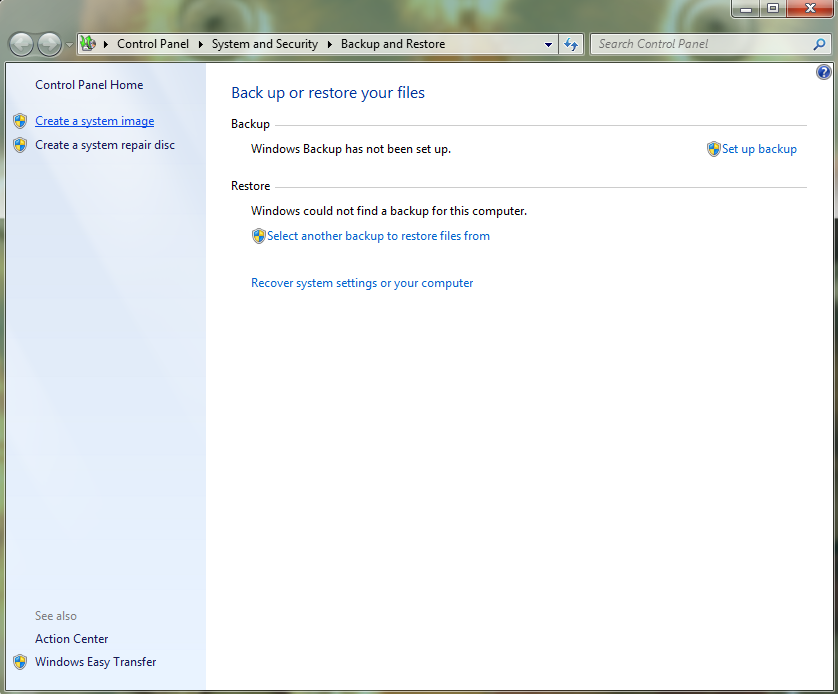
Task: Maximize the Backup and Restore window
Action: (773, 9)
